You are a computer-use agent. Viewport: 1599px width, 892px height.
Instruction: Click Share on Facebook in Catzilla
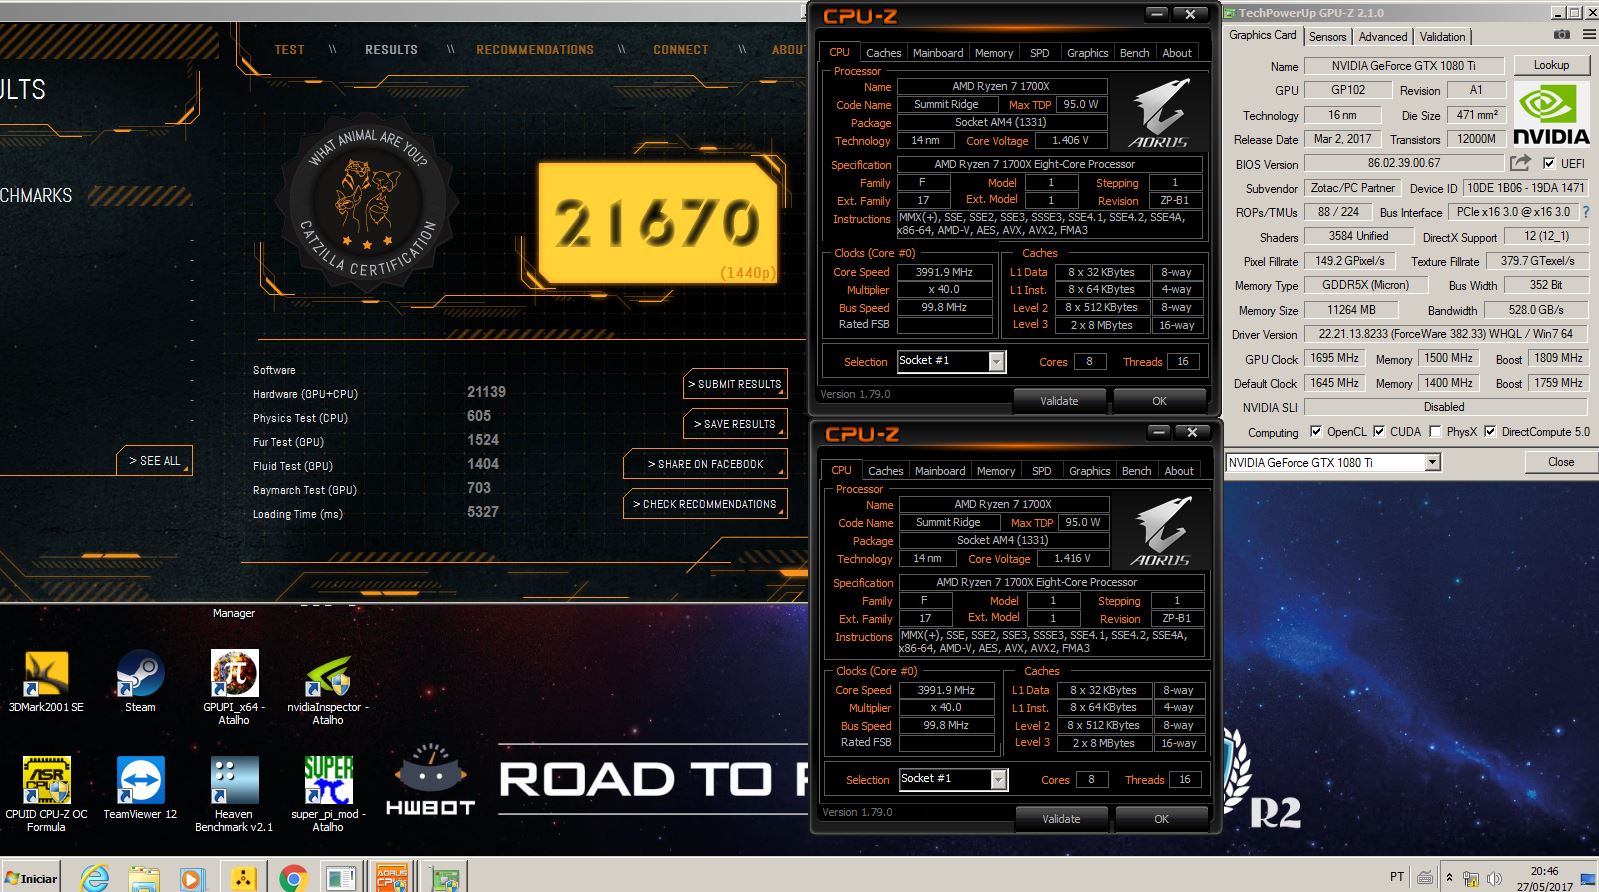(x=705, y=464)
